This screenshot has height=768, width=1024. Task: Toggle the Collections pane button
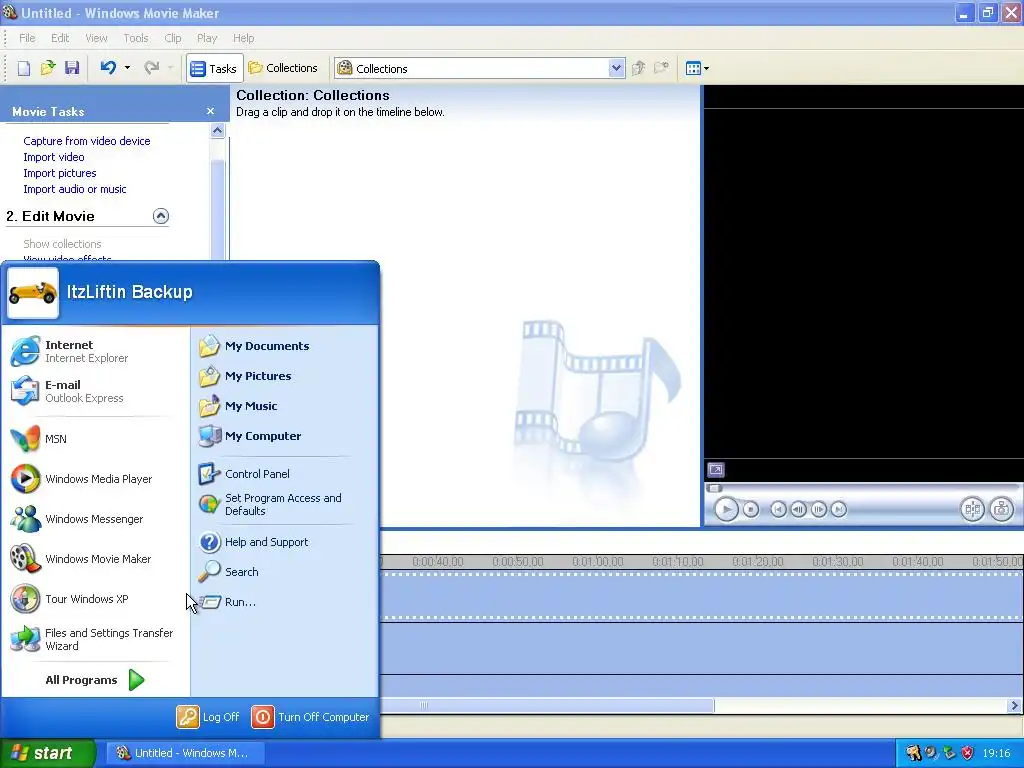tap(283, 68)
